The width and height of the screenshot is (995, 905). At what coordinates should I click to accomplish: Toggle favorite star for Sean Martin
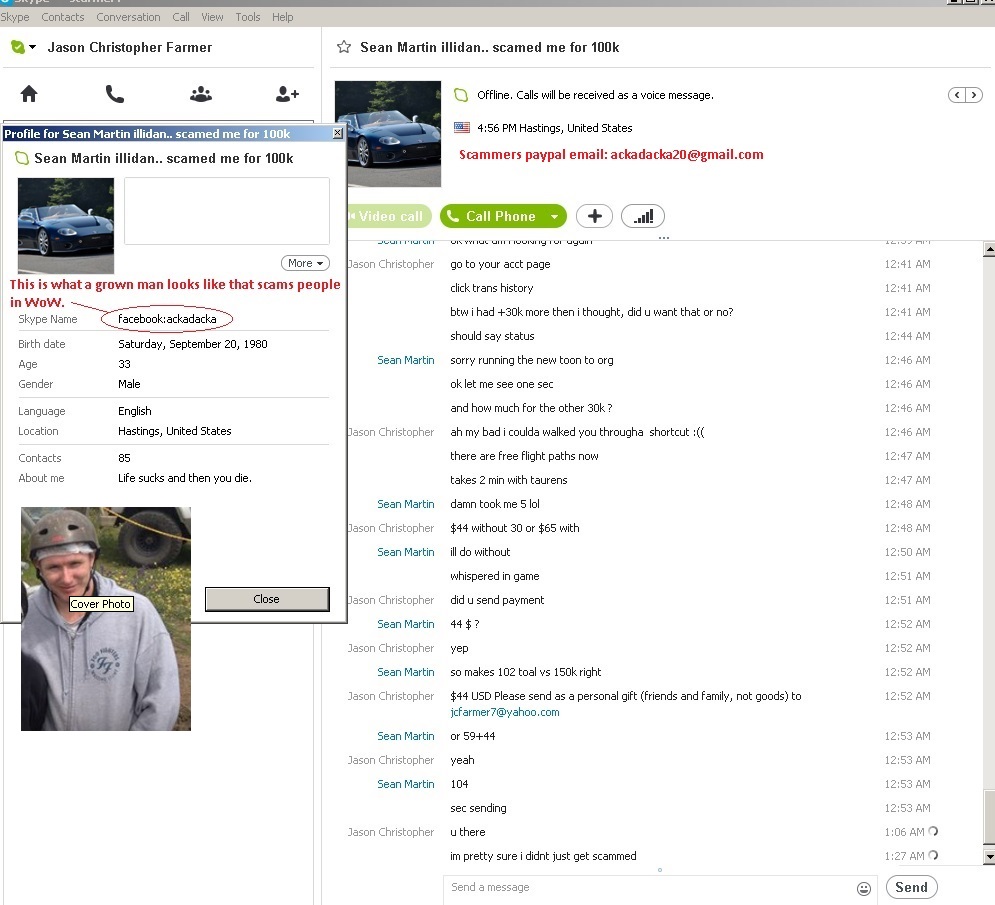344,47
